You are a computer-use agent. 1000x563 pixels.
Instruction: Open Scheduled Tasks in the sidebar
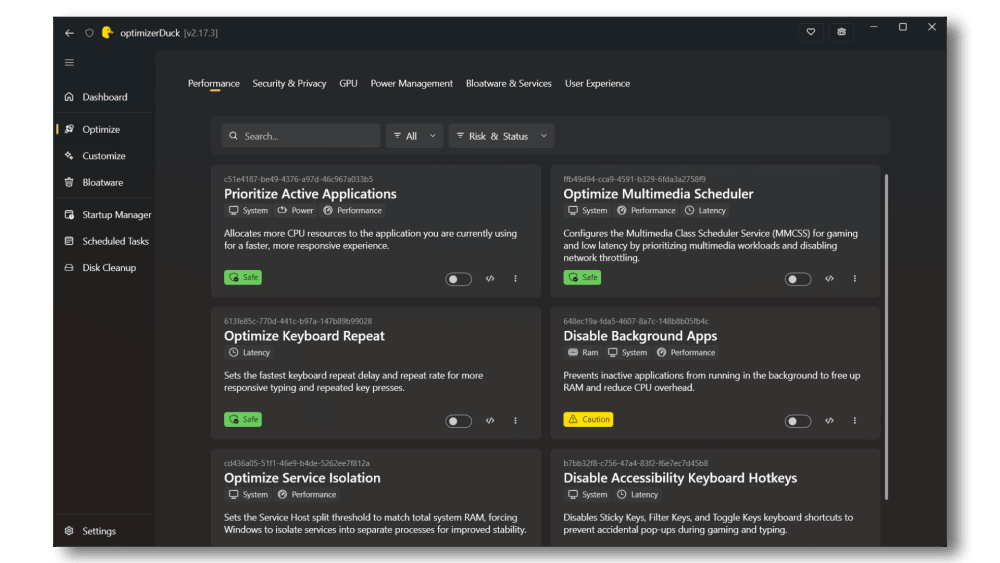107,241
